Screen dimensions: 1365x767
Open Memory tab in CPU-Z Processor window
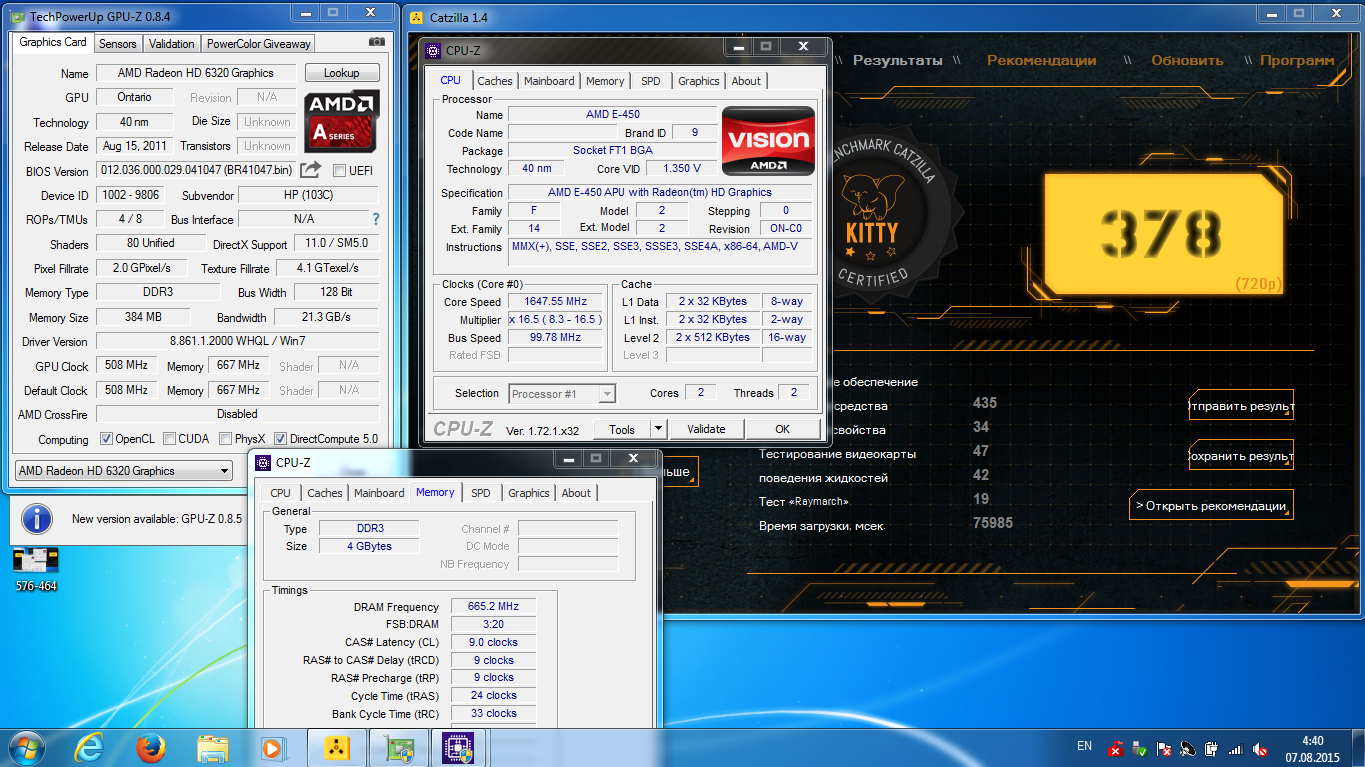pyautogui.click(x=605, y=81)
